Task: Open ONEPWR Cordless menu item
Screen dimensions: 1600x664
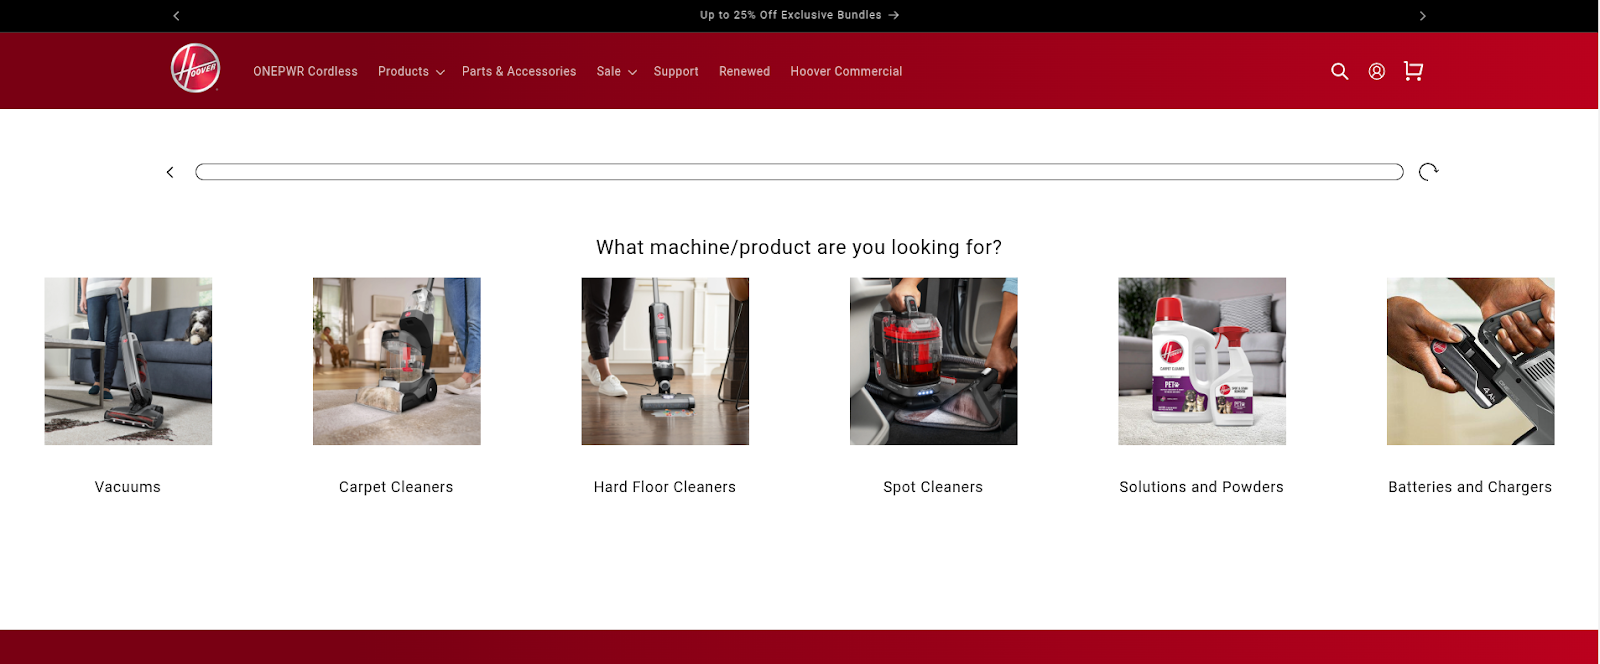Action: [305, 71]
